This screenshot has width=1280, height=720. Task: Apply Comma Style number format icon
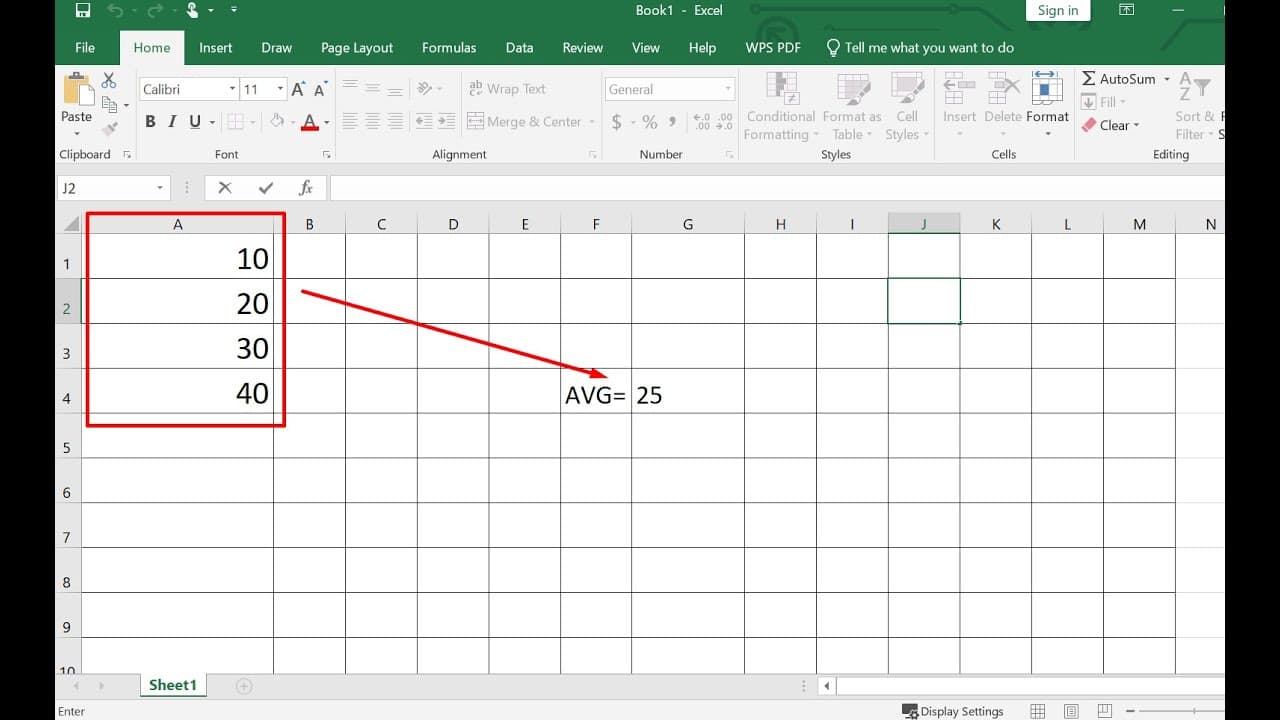coord(673,122)
